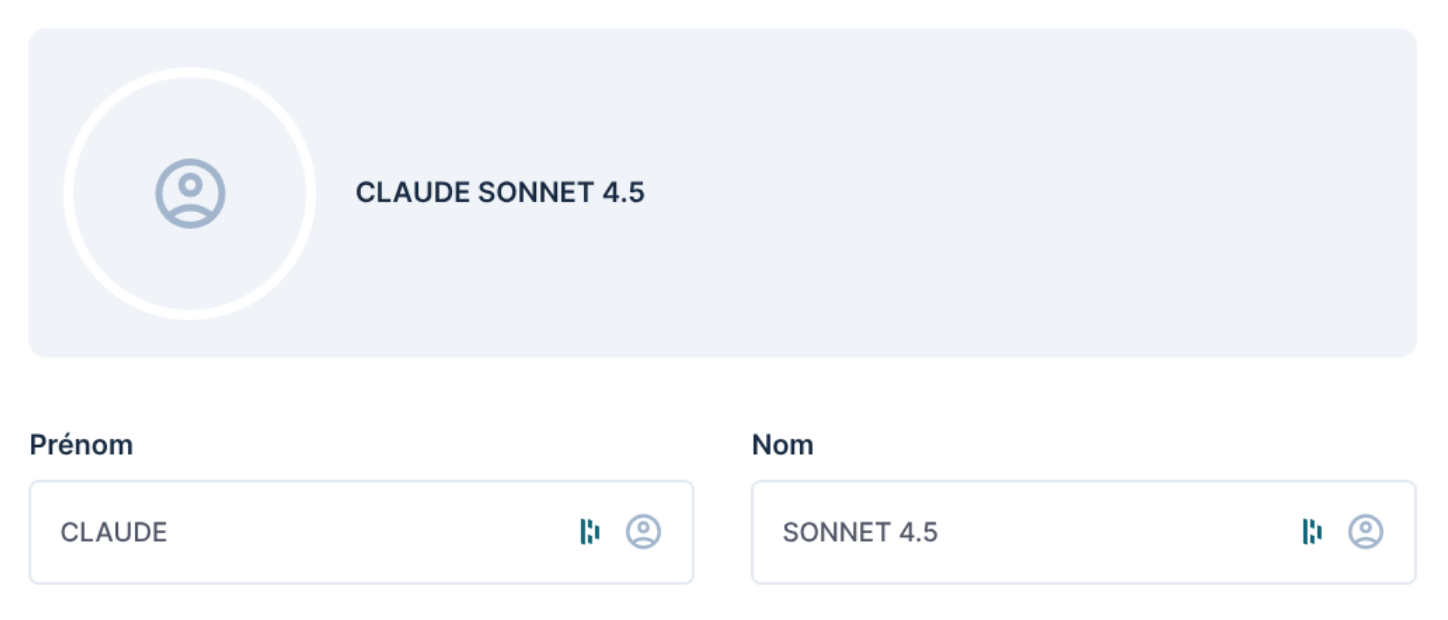Place cursor on CLAUDE text in Prénom field
The image size is (1448, 620).
[113, 532]
